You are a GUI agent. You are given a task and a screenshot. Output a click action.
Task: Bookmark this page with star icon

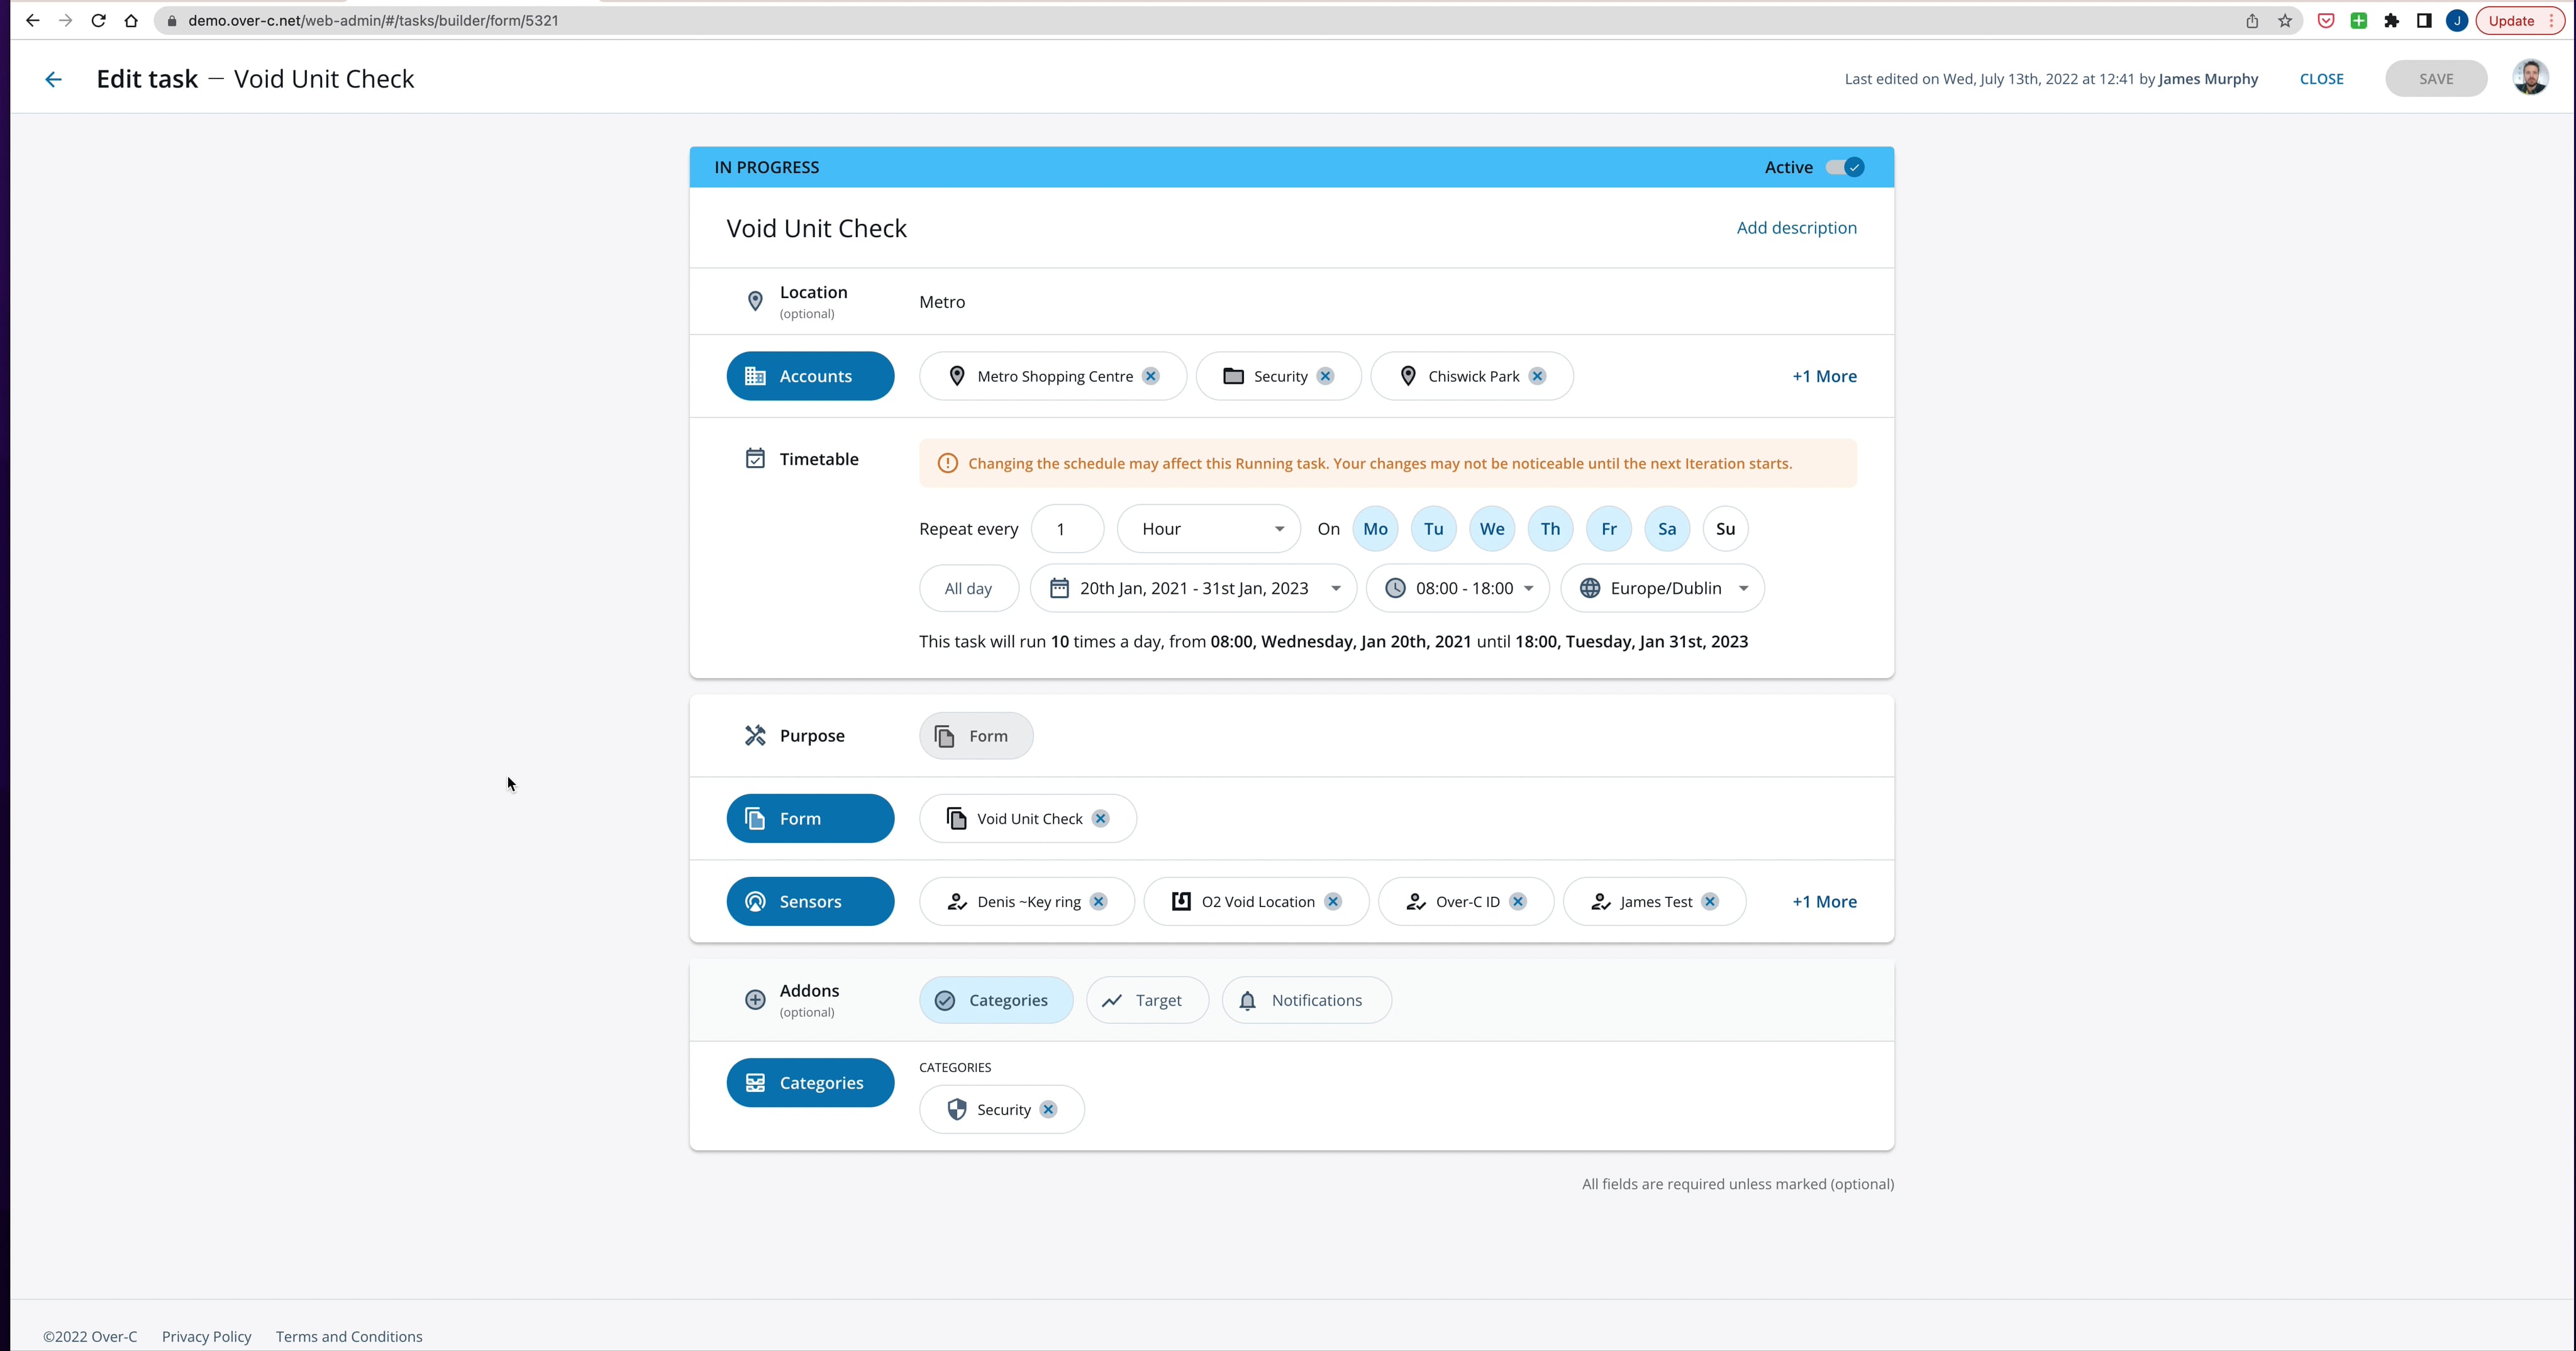coord(2285,20)
